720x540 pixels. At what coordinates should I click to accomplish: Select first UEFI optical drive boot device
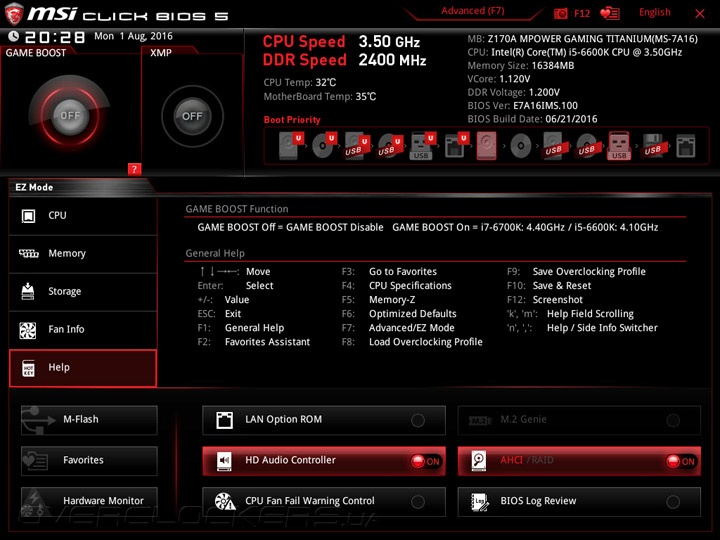324,146
